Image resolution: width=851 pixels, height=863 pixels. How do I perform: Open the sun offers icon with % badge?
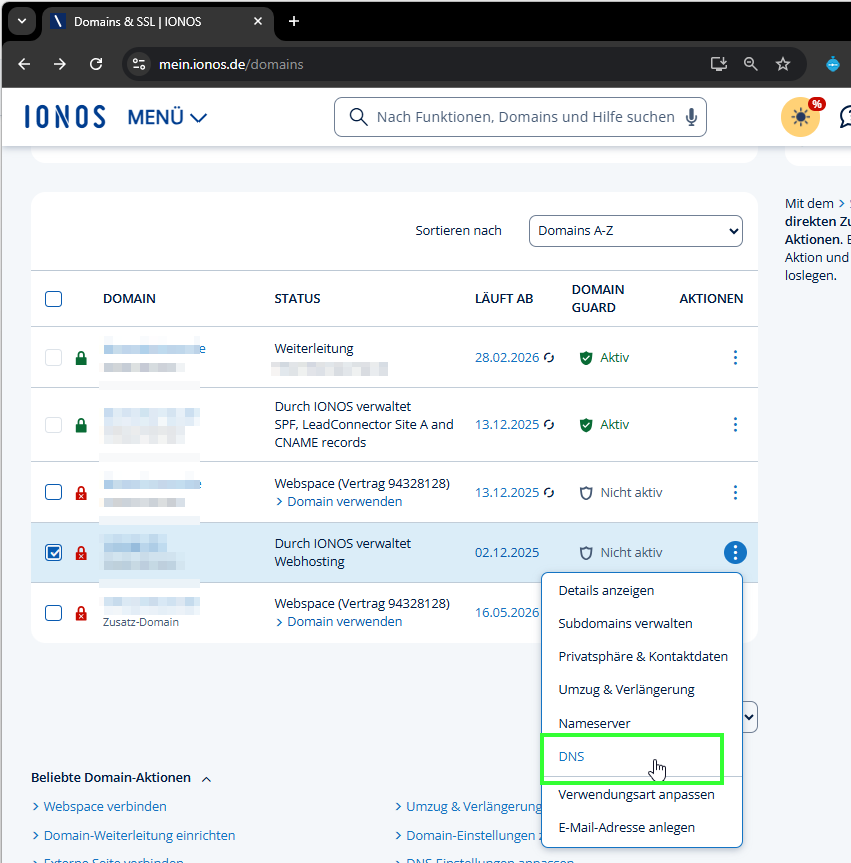[x=800, y=117]
